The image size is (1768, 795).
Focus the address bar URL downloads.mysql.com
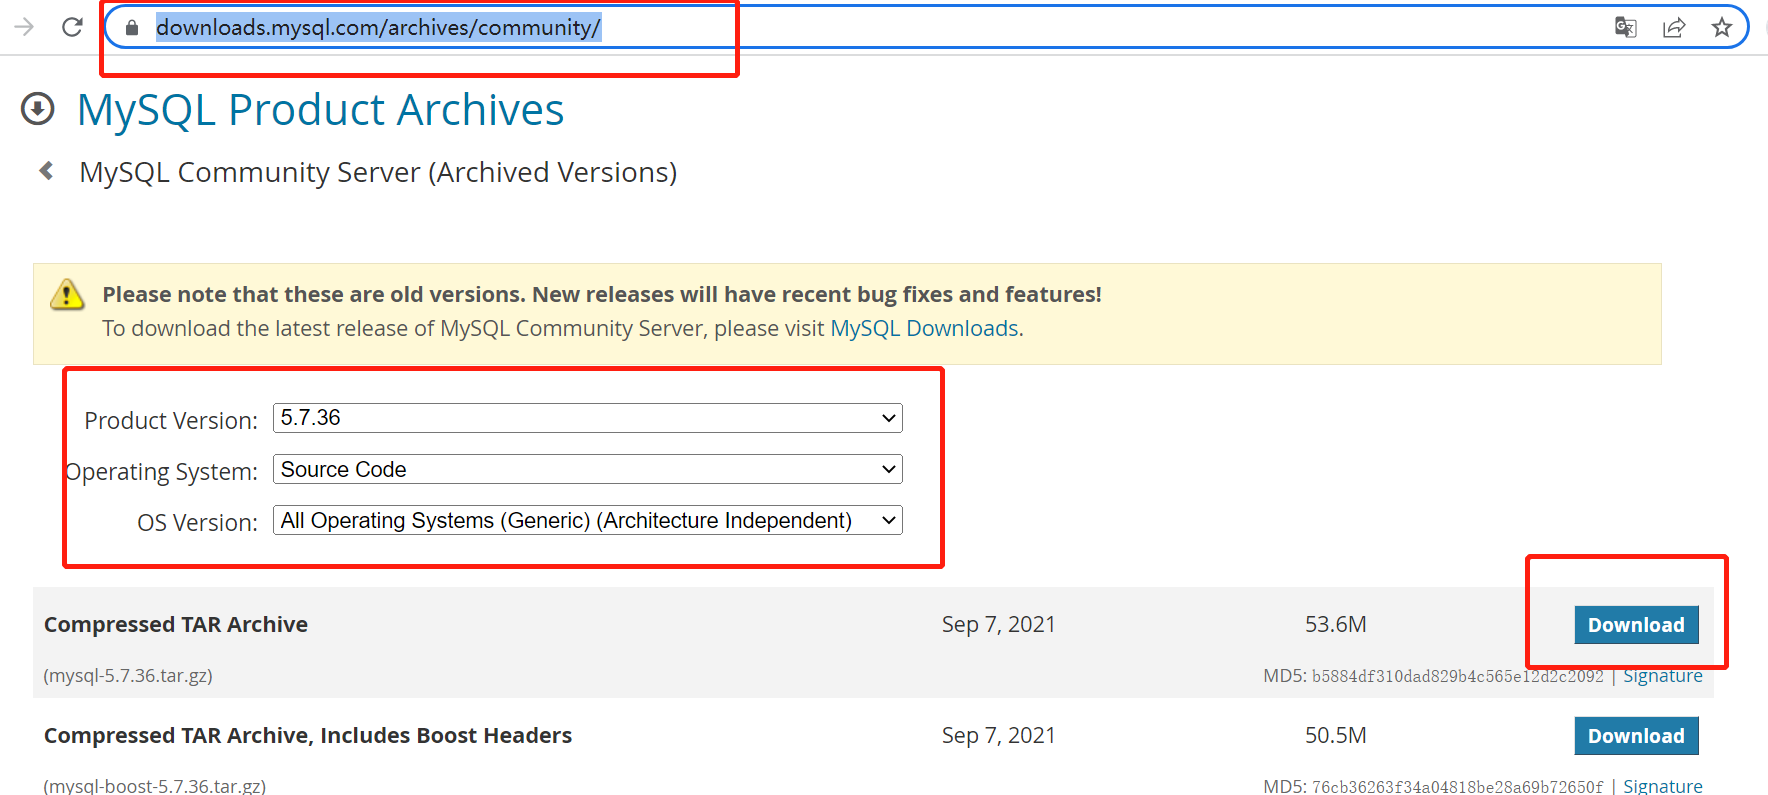click(x=378, y=27)
